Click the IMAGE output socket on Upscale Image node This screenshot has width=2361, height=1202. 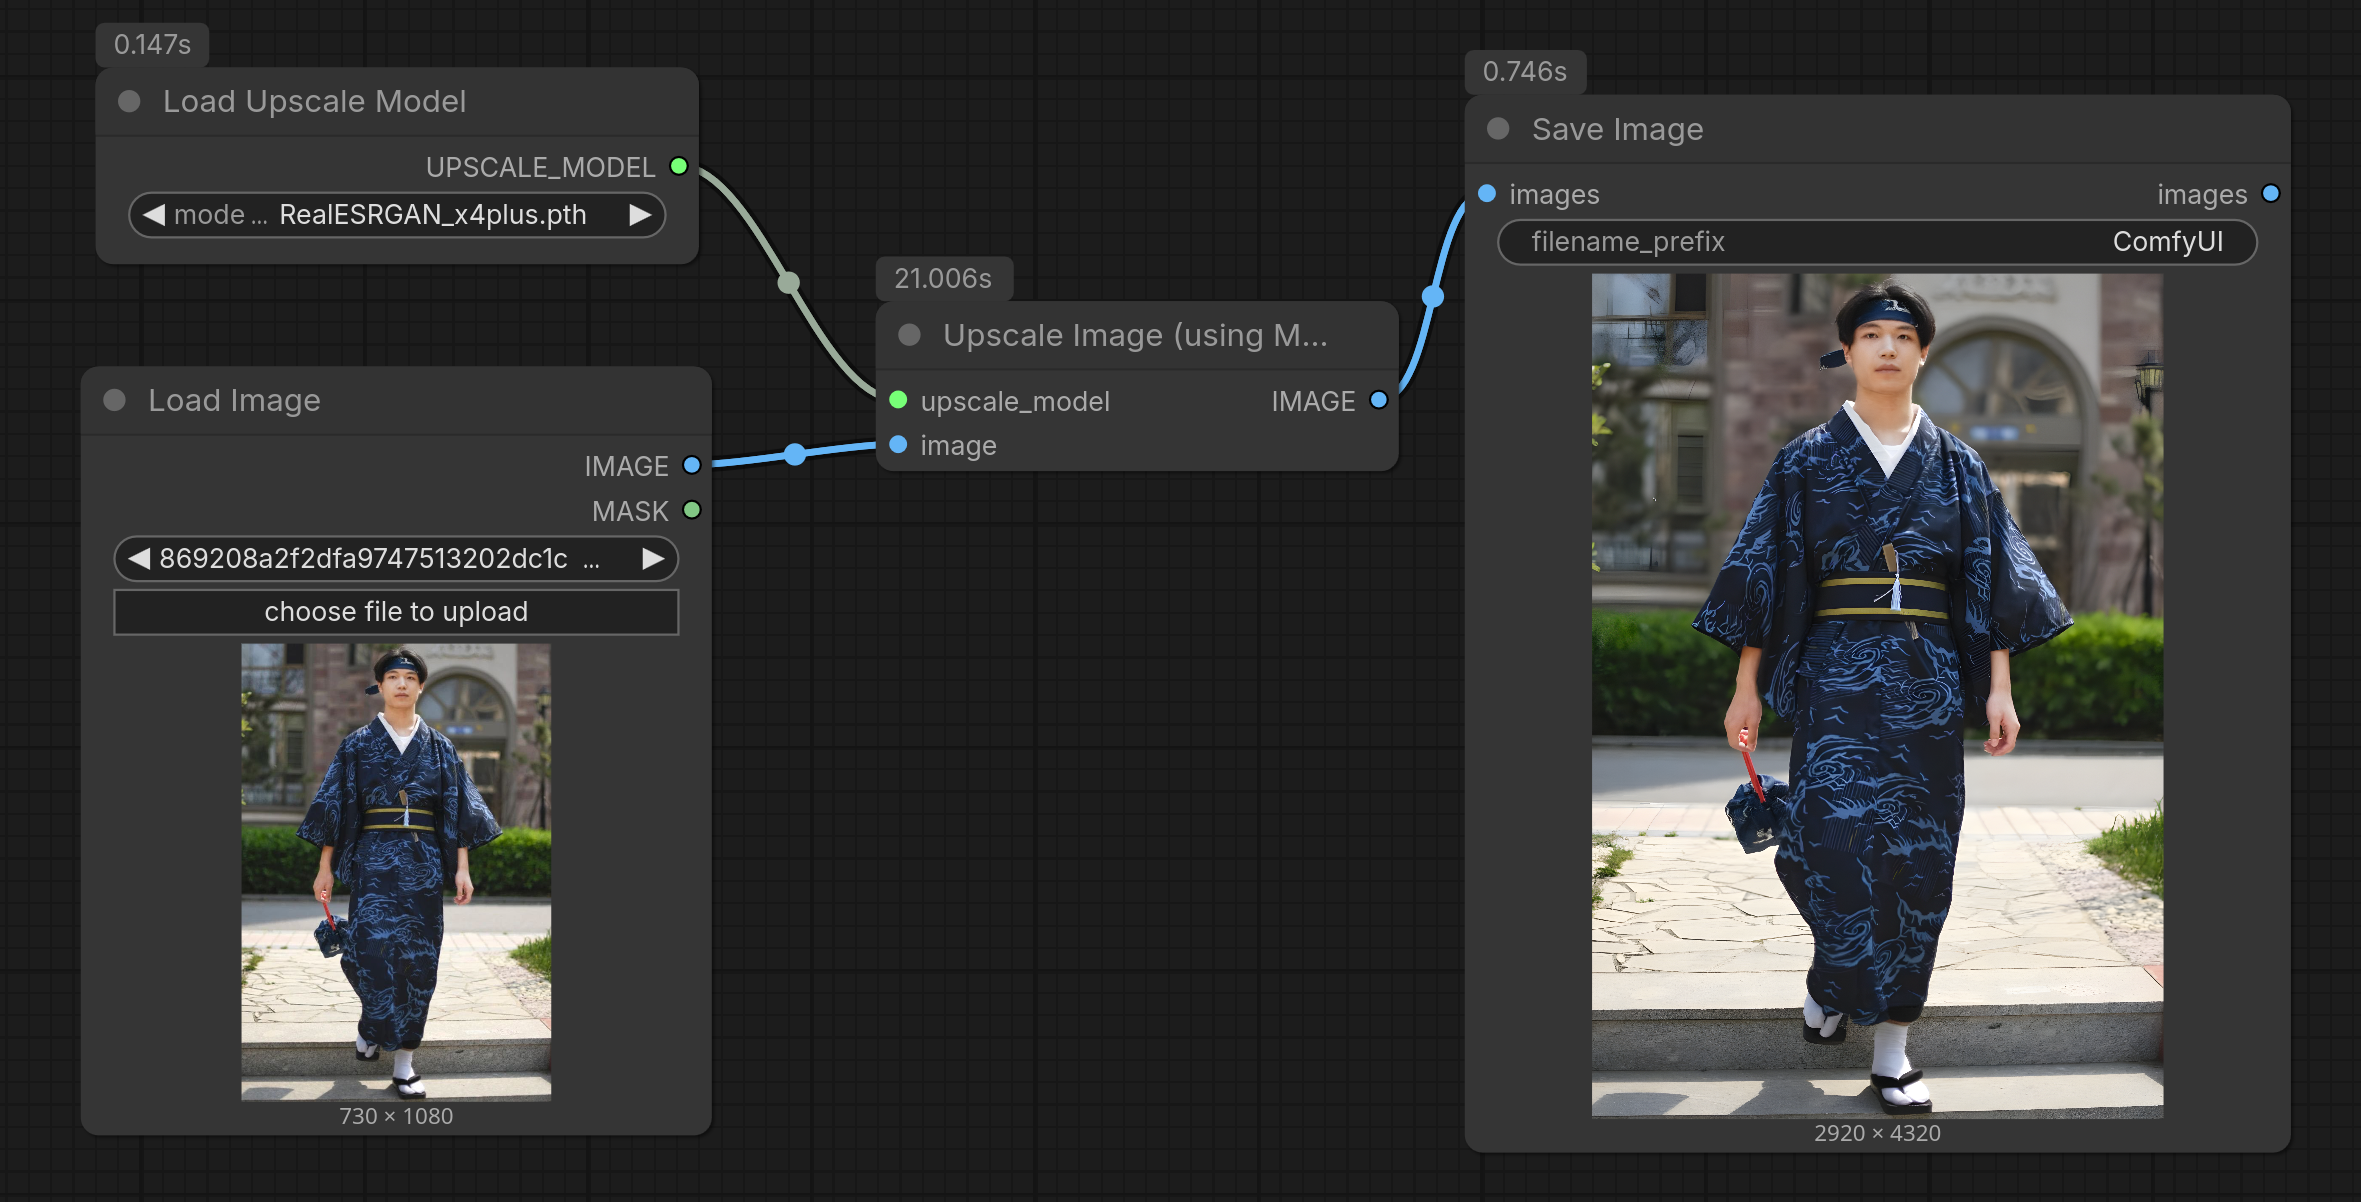pyautogui.click(x=1379, y=400)
